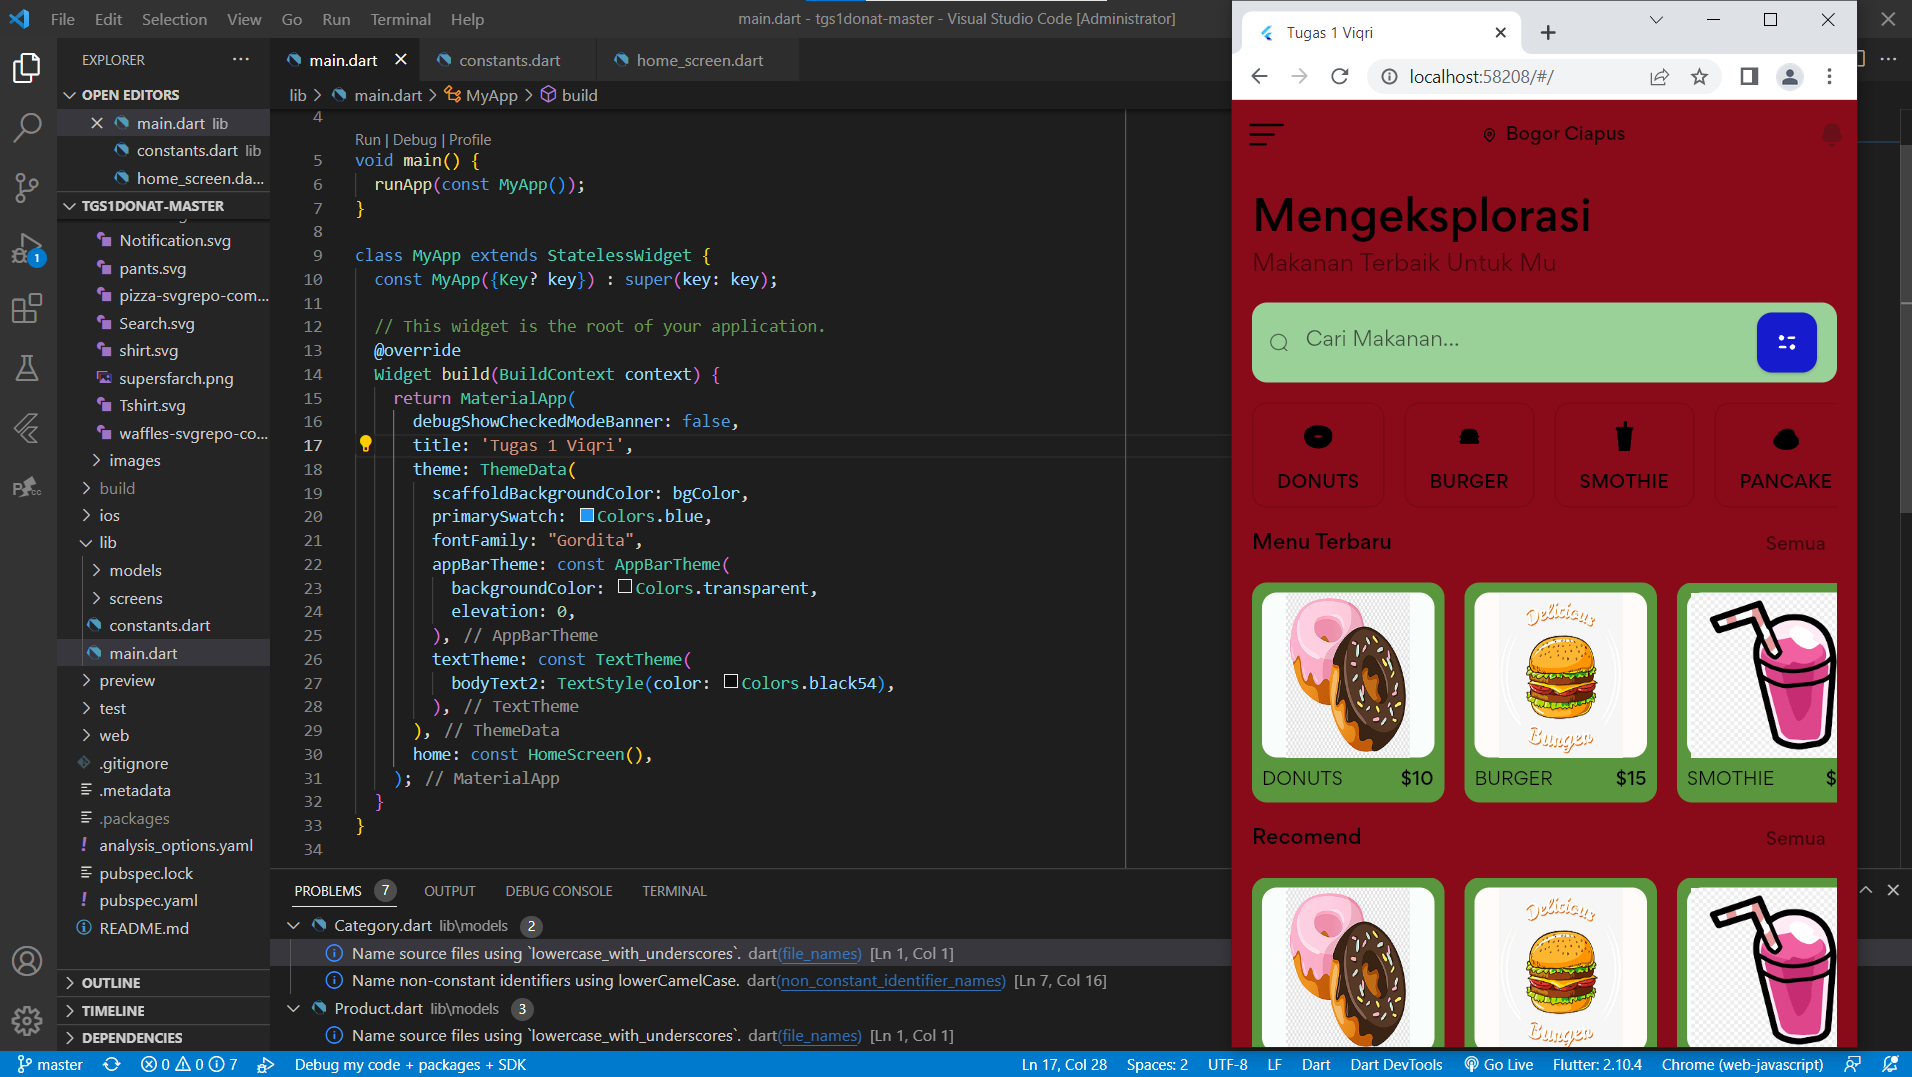Toggle the bookmark star in Chrome address bar

pos(1700,76)
